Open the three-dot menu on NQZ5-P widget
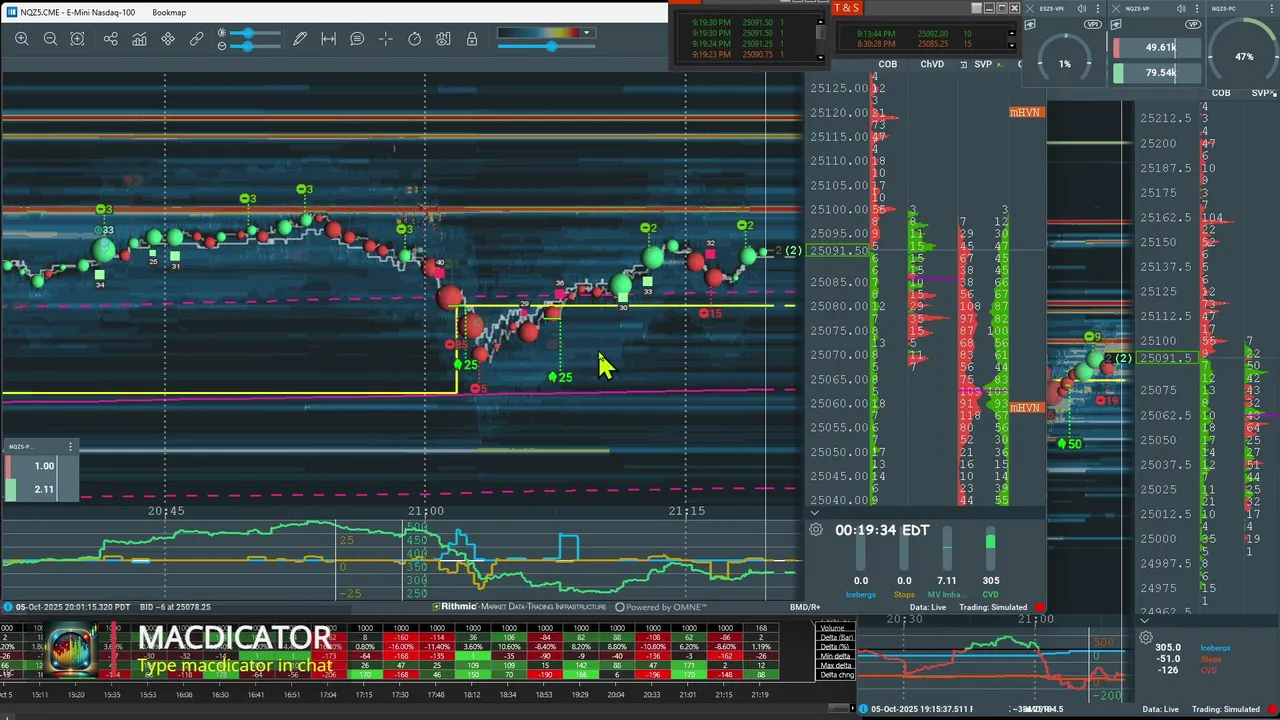This screenshot has width=1280, height=720. click(70, 446)
